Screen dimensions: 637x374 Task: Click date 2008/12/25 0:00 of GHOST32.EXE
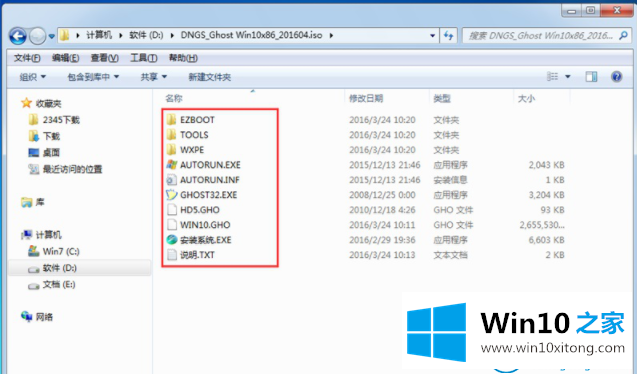pyautogui.click(x=382, y=195)
